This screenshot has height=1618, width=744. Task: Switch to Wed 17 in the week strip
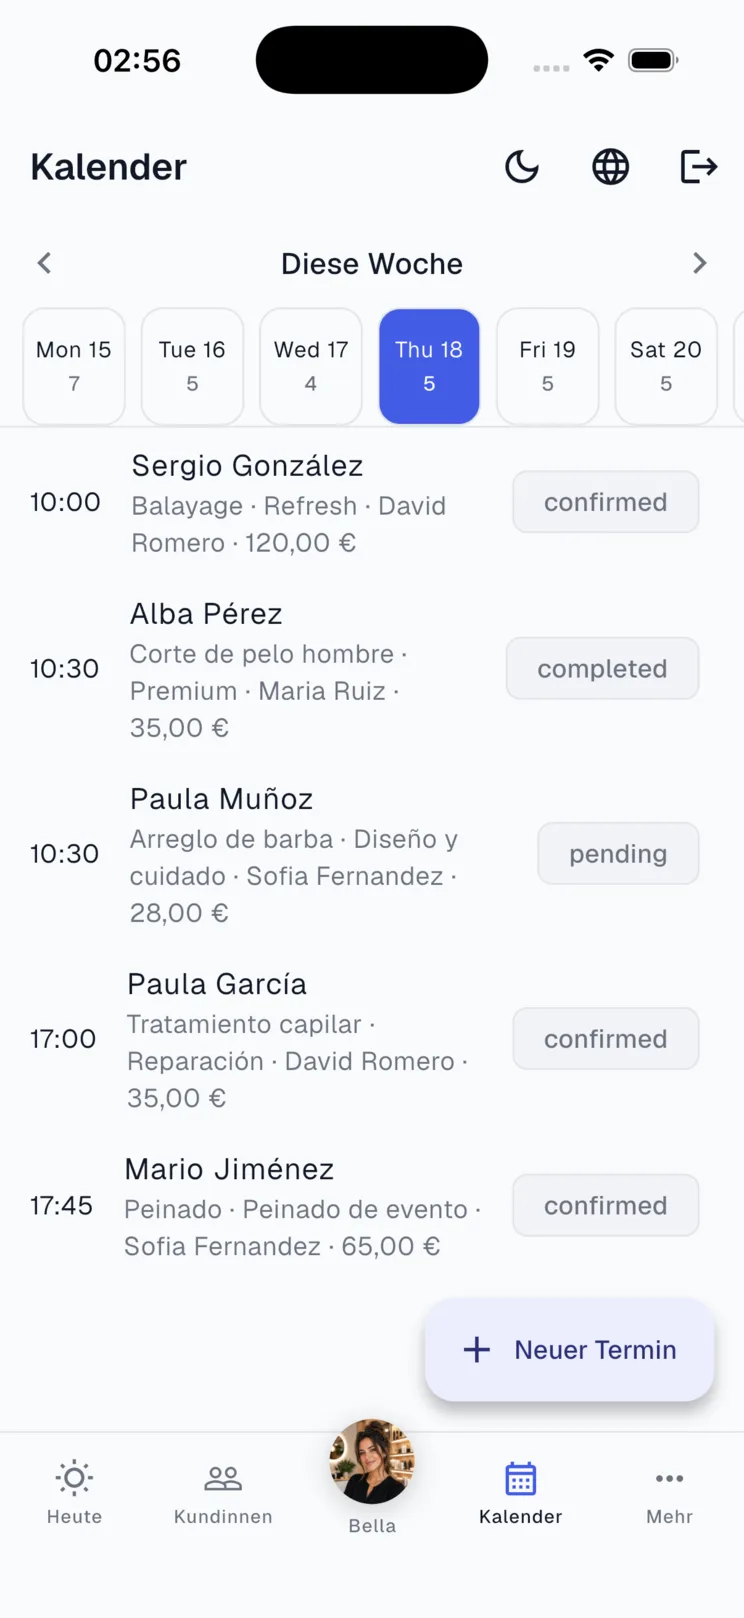311,366
